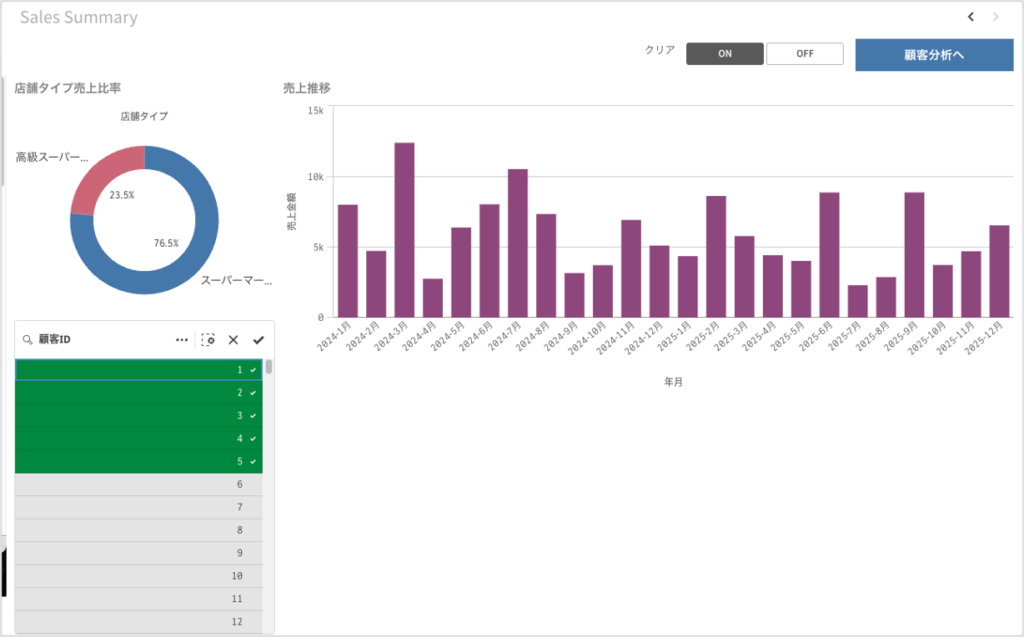Click the search icon beside 顧客ID
The height and width of the screenshot is (637, 1024).
tap(27, 340)
